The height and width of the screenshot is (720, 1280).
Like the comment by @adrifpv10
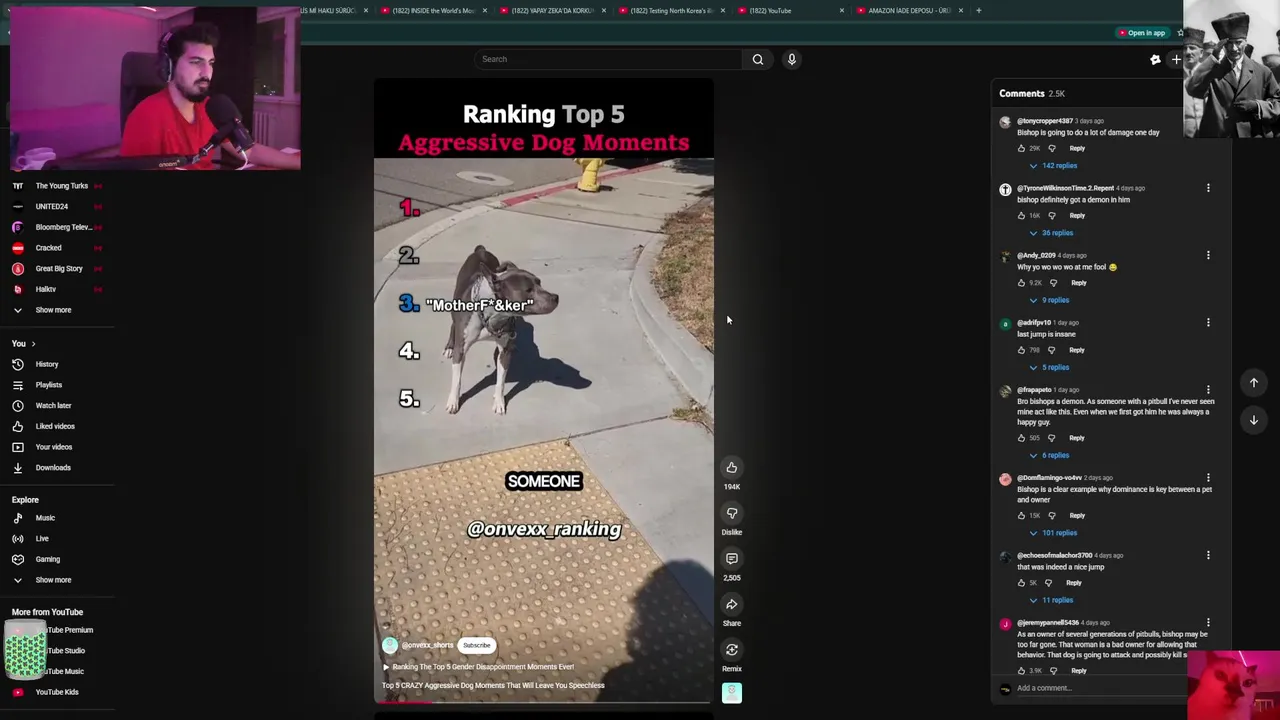click(x=1021, y=350)
